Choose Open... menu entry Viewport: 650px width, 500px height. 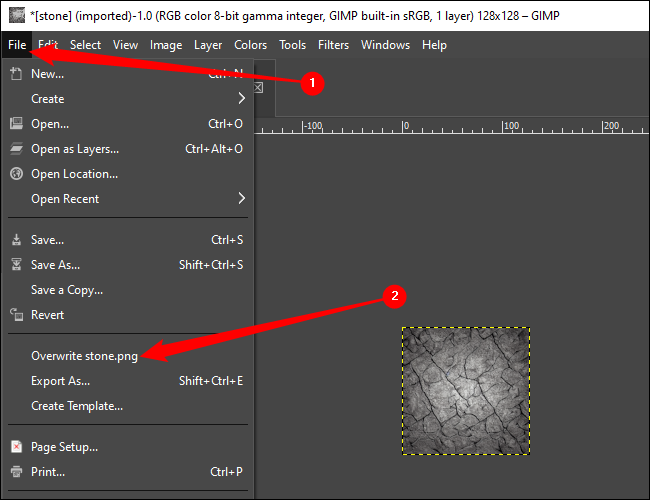click(x=128, y=124)
